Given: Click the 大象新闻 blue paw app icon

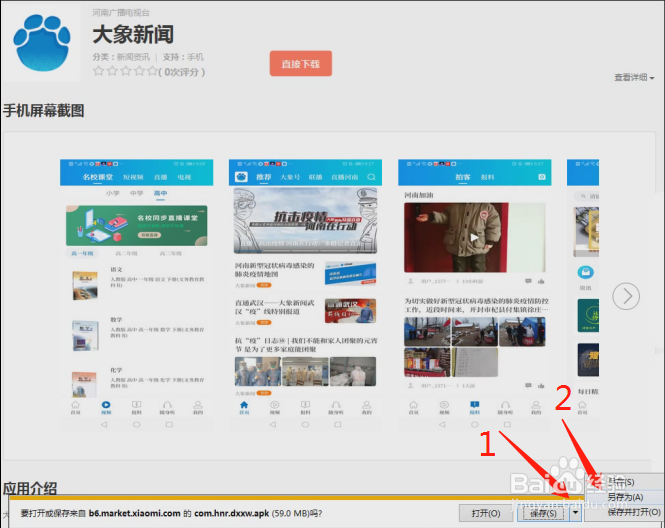Looking at the screenshot, I should [x=42, y=42].
